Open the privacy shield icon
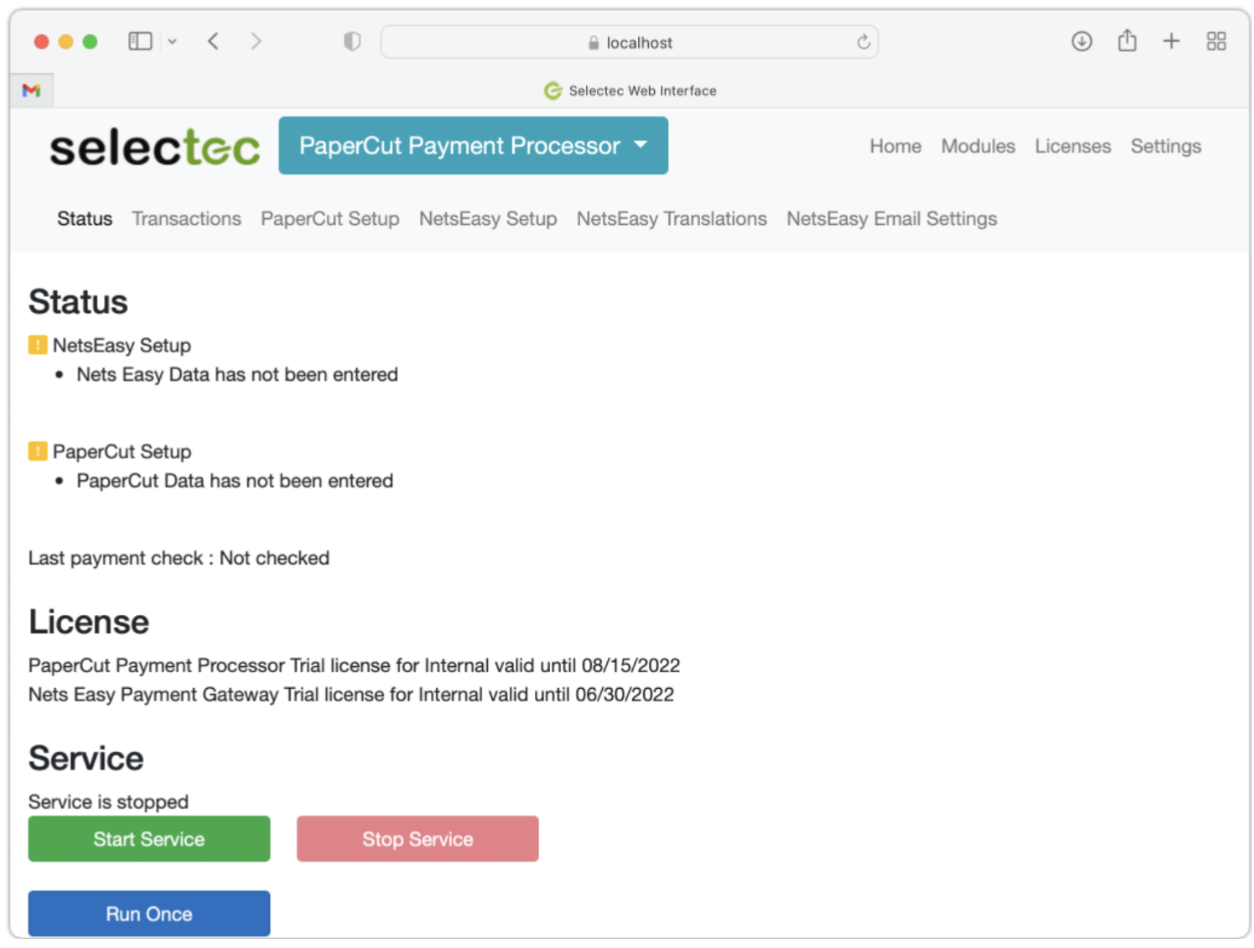 click(352, 42)
